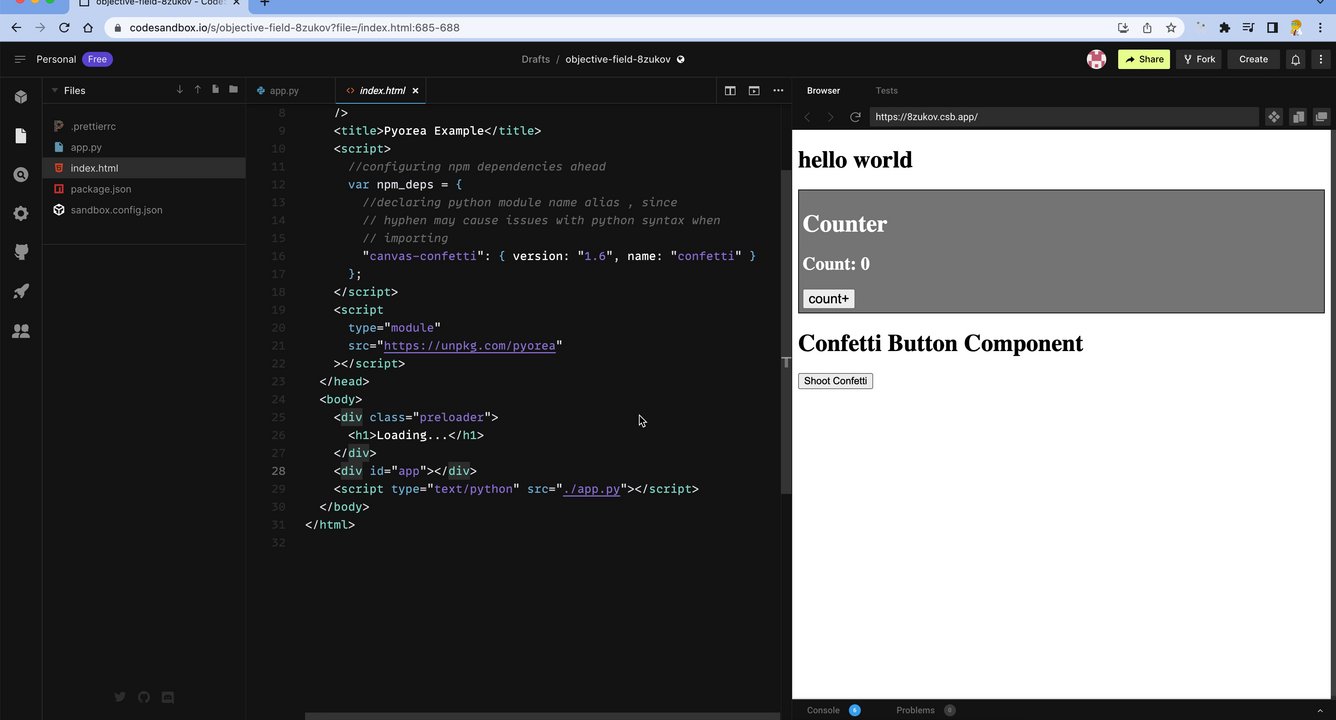Go back in the sandbox preview browser
The image size is (1336, 720).
(x=807, y=117)
